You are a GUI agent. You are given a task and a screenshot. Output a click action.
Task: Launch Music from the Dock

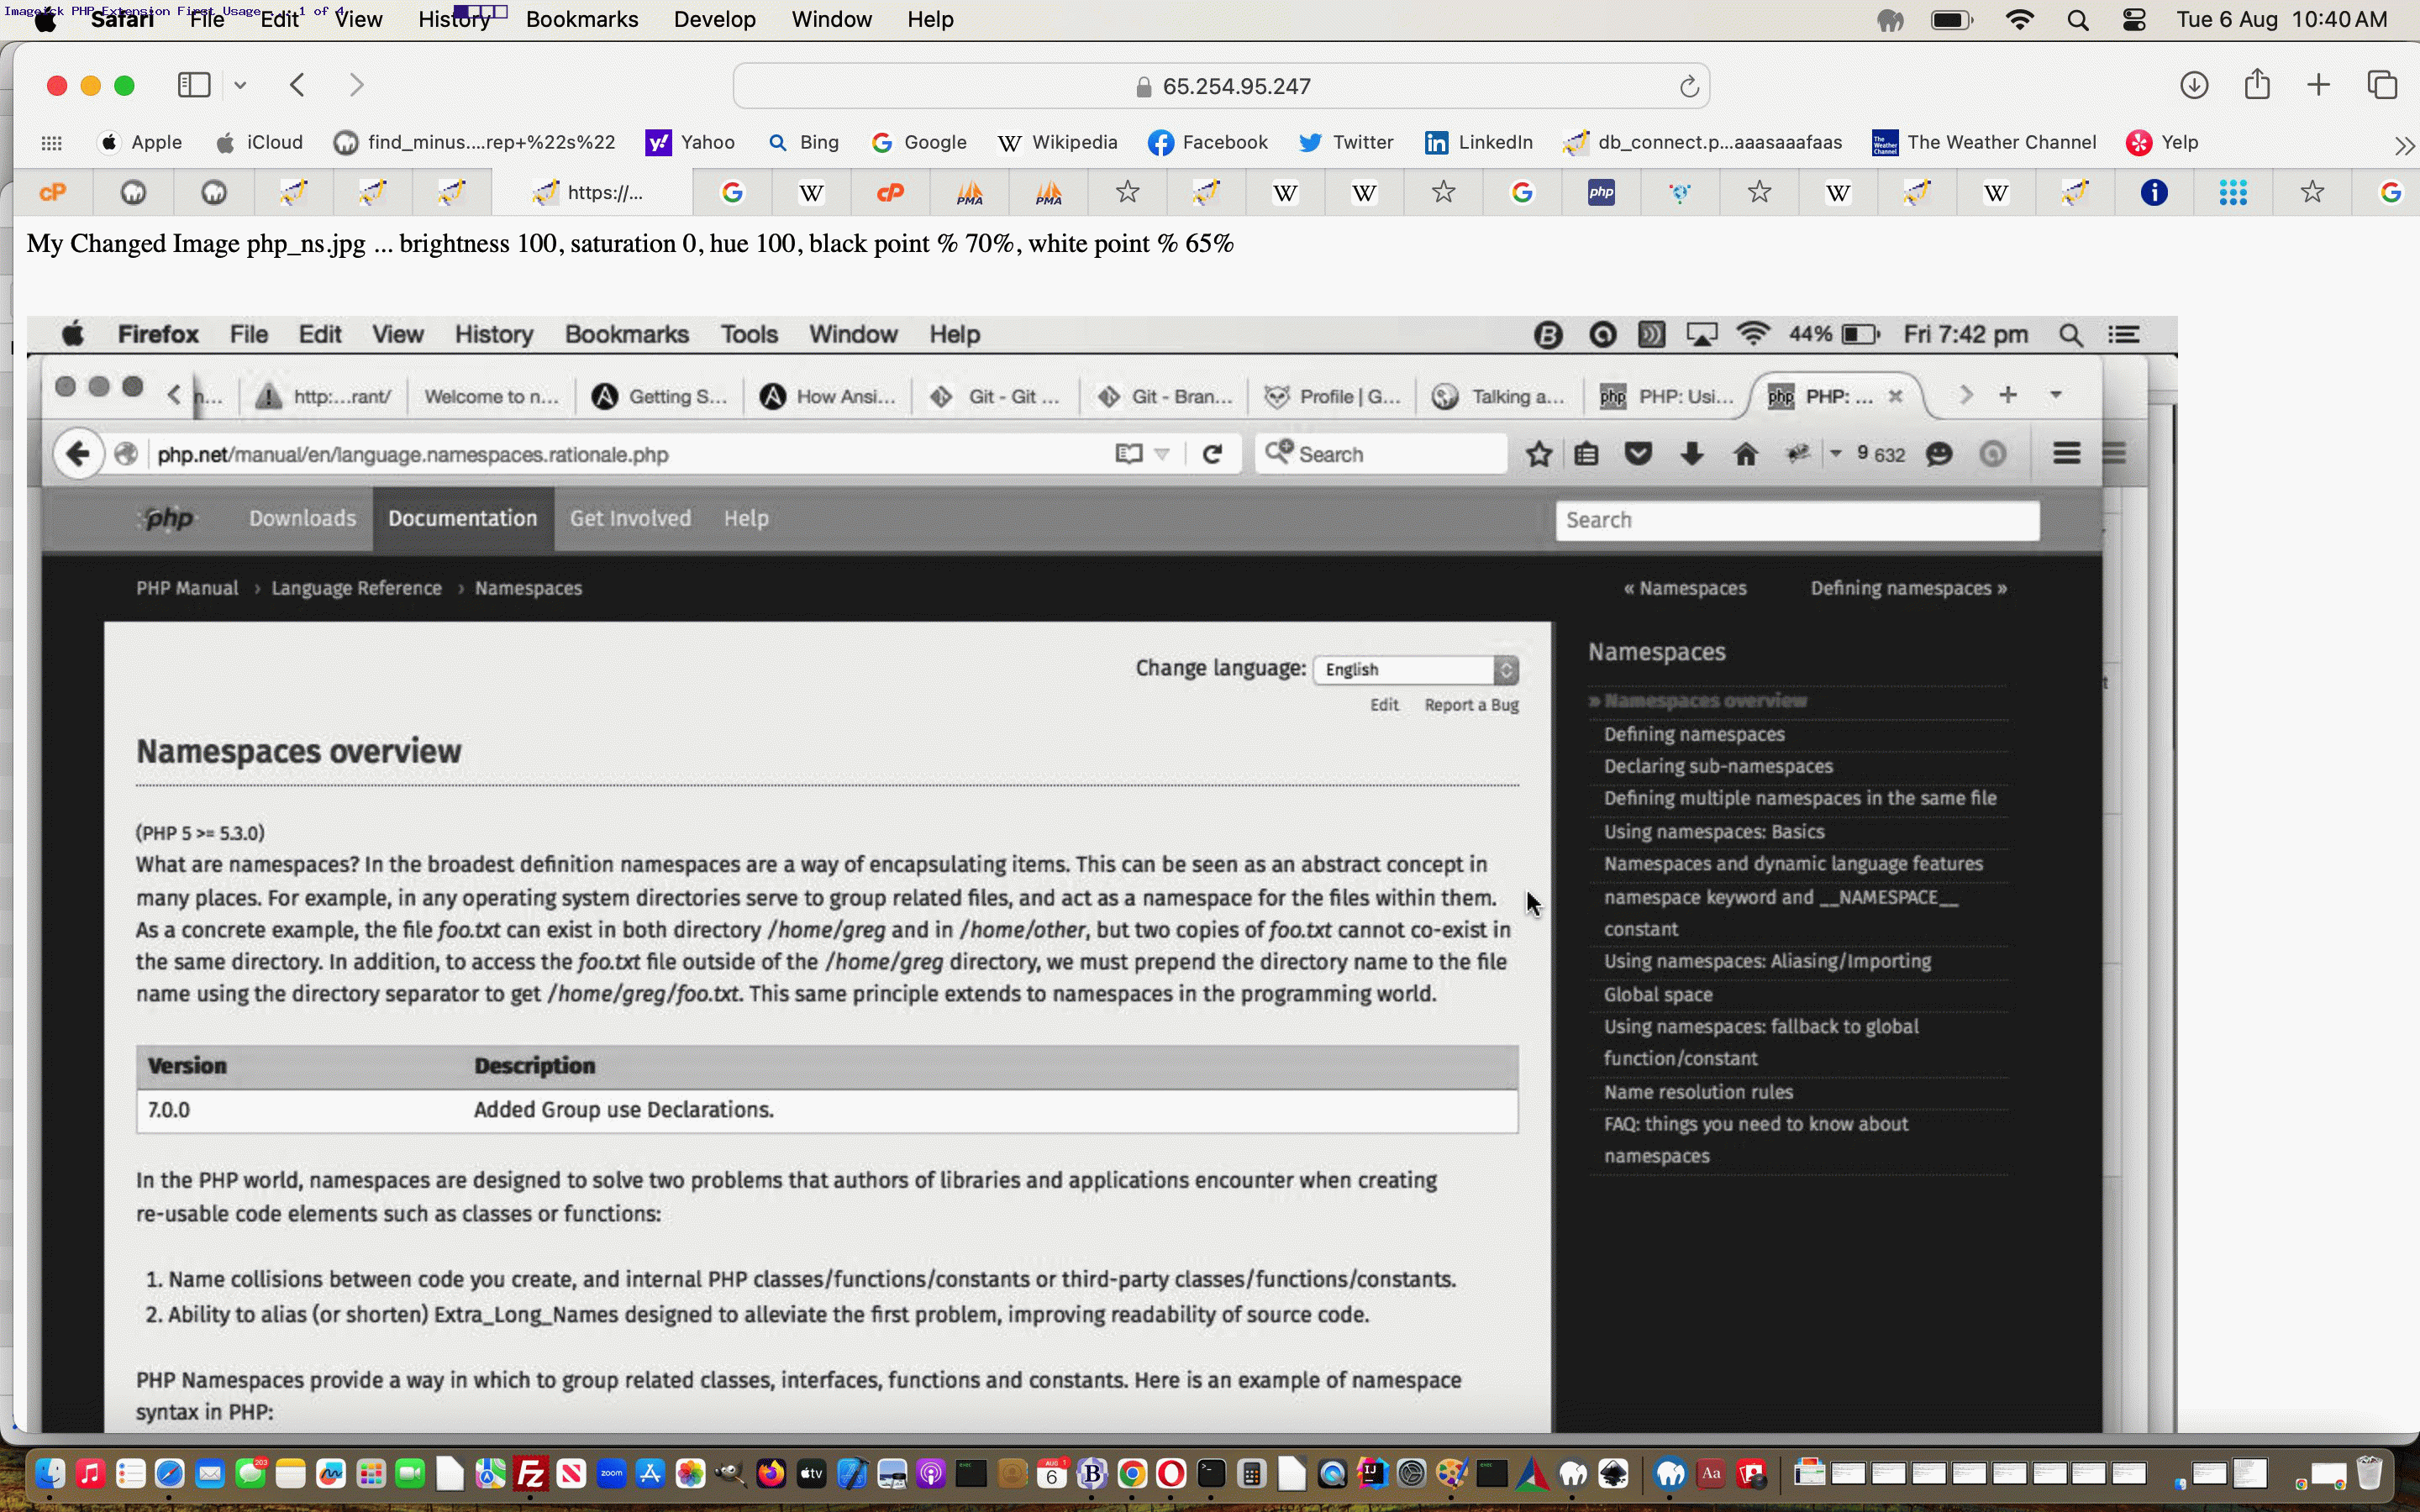pyautogui.click(x=90, y=1473)
